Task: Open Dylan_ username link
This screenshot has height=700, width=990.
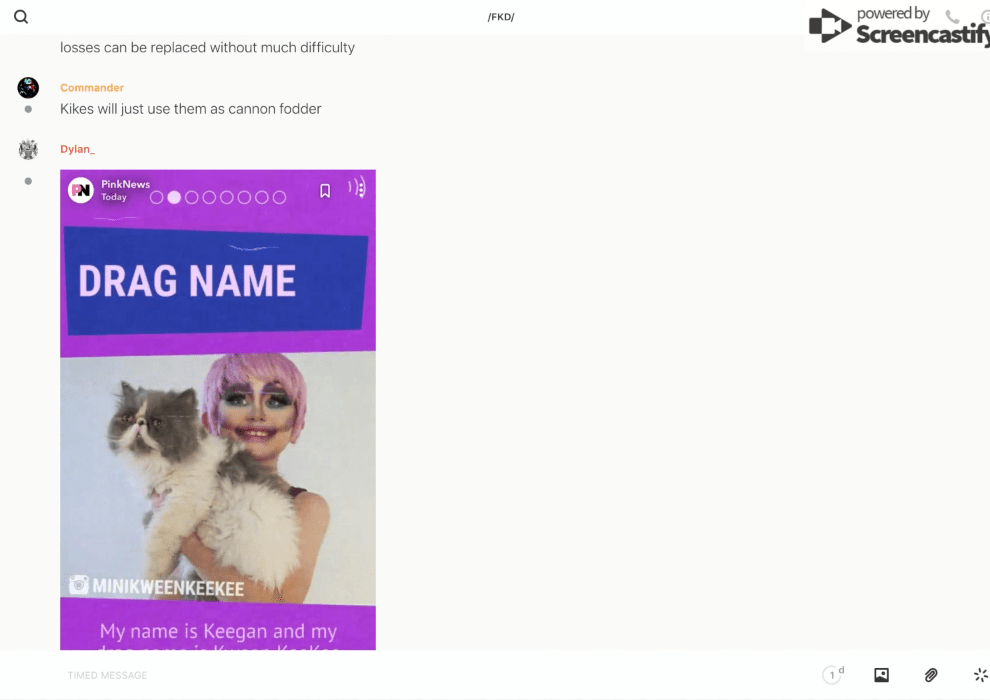Action: 77,149
